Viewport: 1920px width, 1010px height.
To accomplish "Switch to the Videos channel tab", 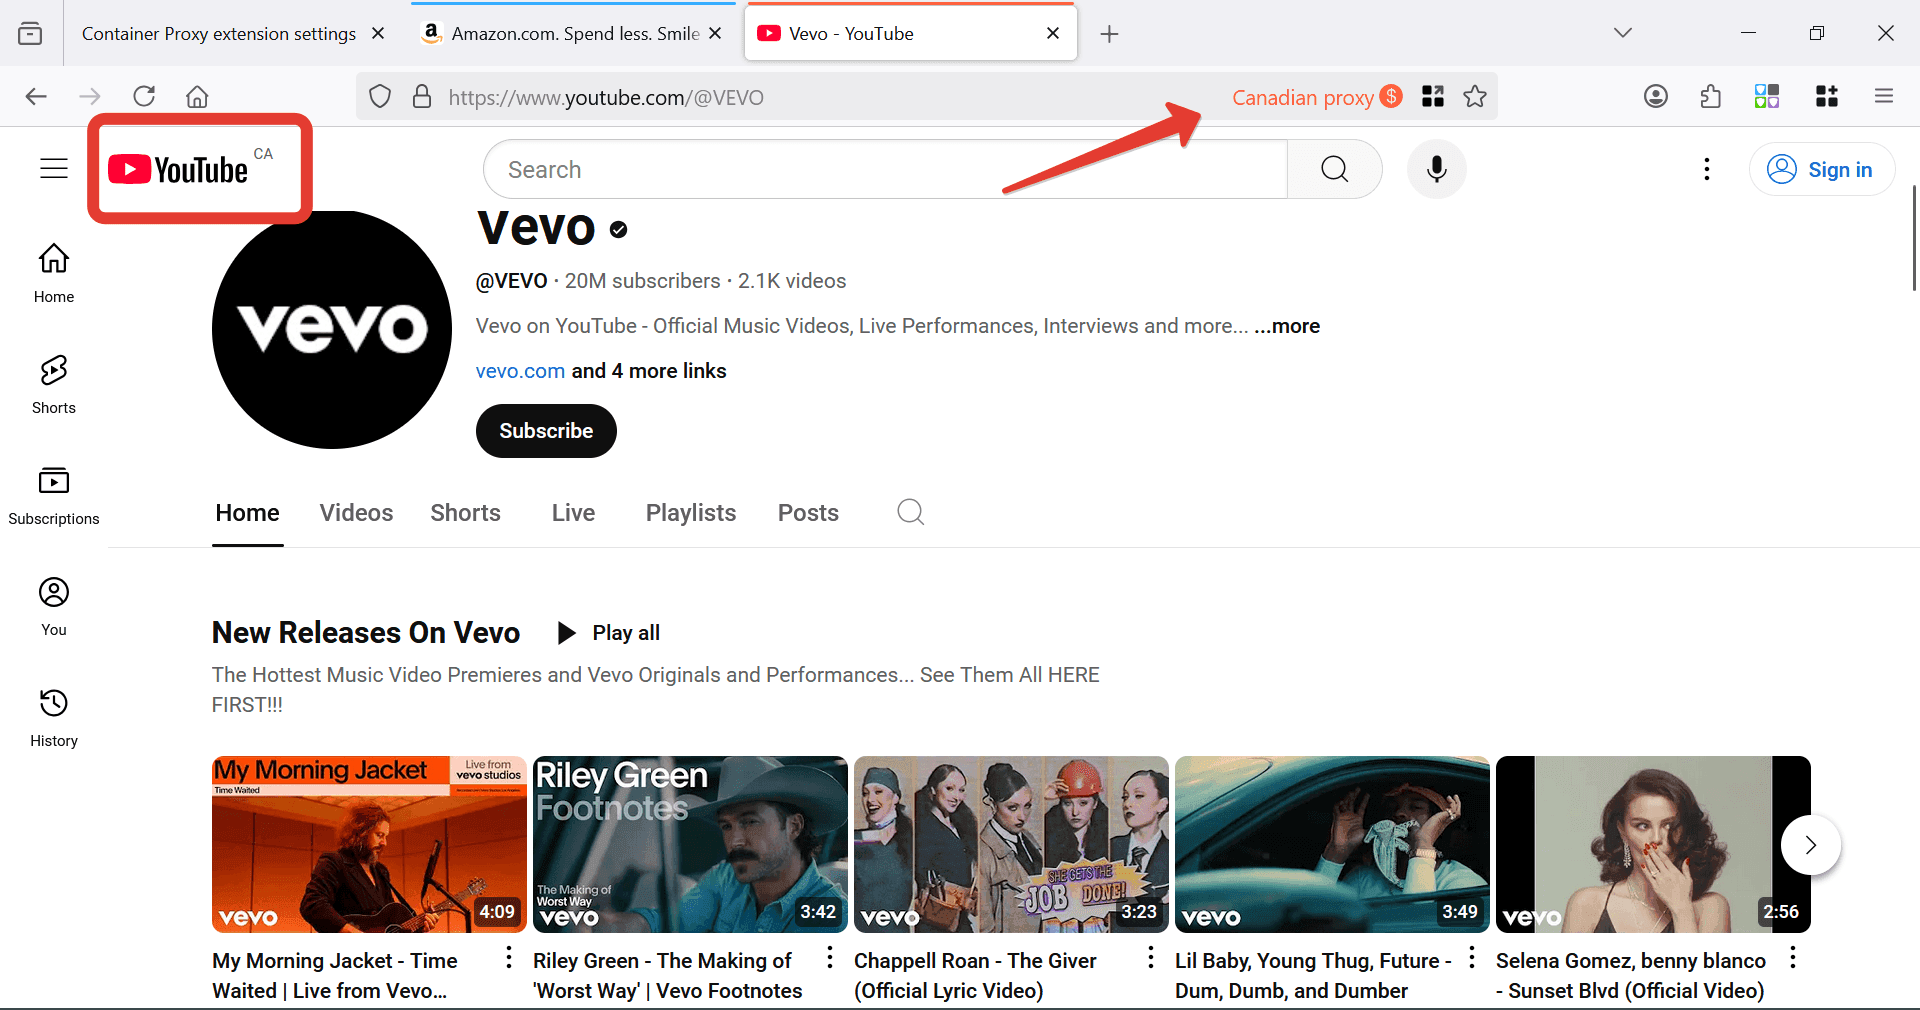I will [x=356, y=513].
